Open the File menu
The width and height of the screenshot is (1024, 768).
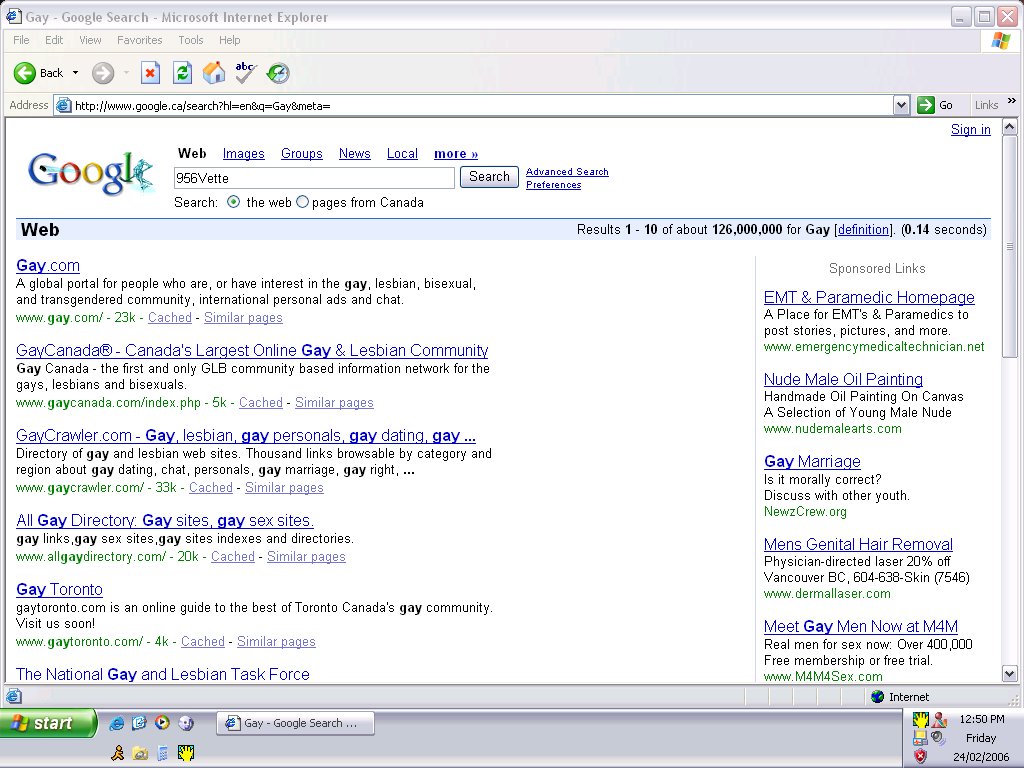click(x=21, y=40)
